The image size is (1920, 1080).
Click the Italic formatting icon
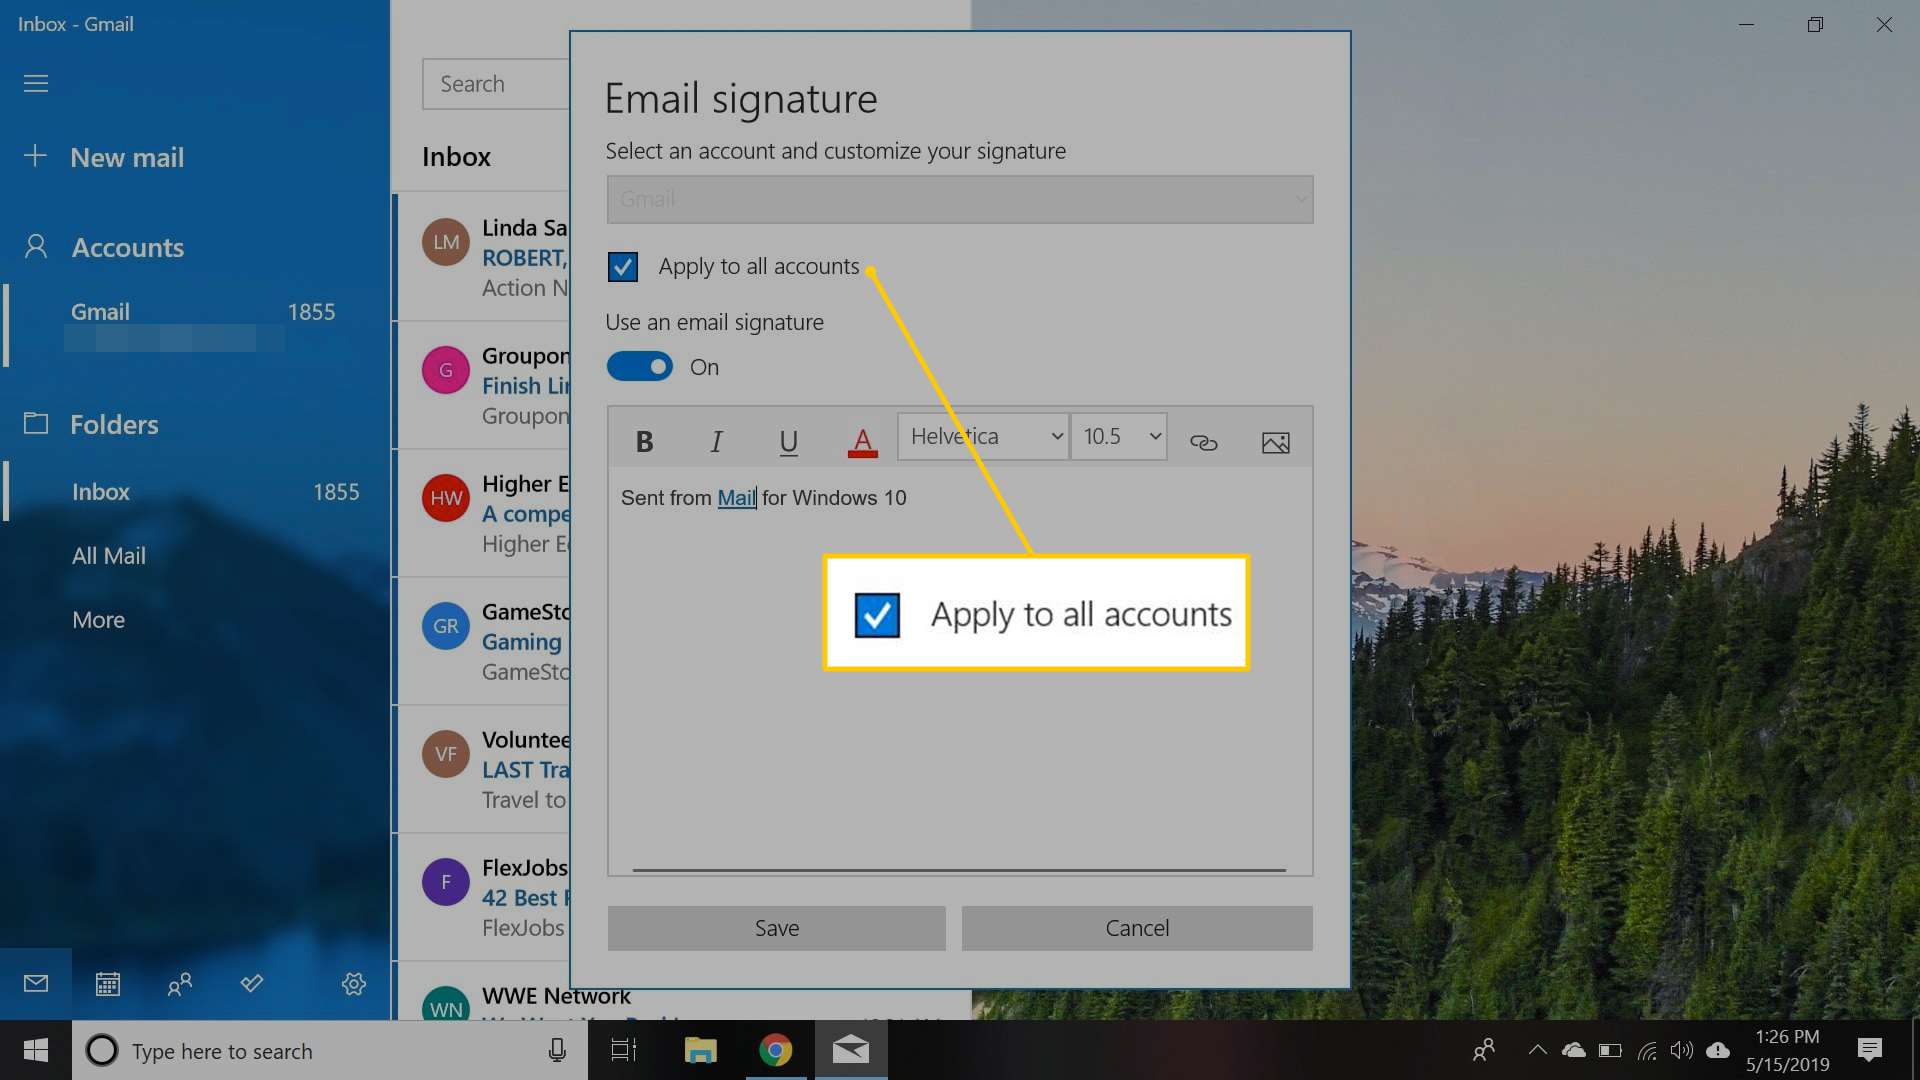pyautogui.click(x=716, y=439)
